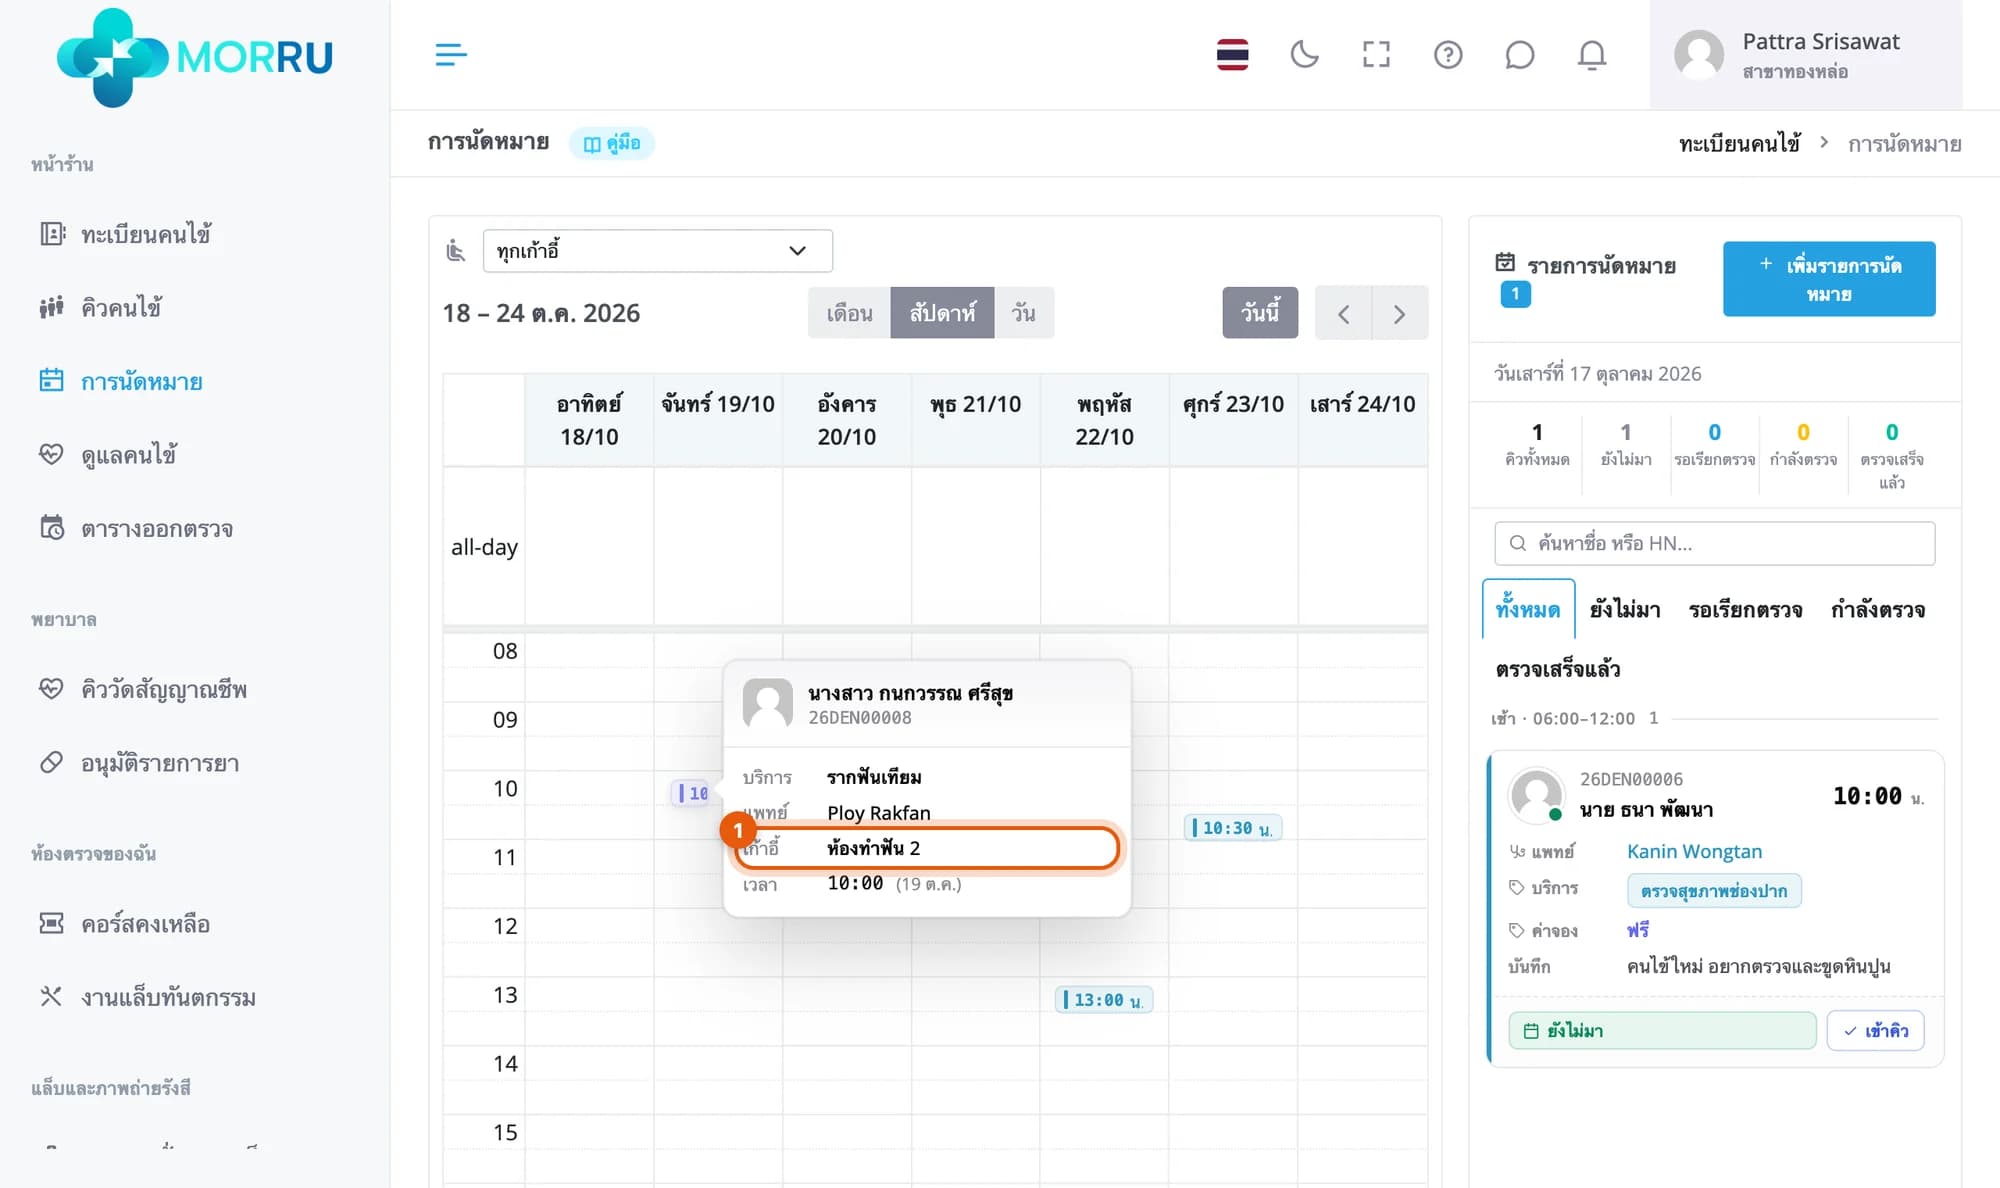Switch calendar to สัปดาห์ view
2000x1188 pixels.
pos(942,313)
